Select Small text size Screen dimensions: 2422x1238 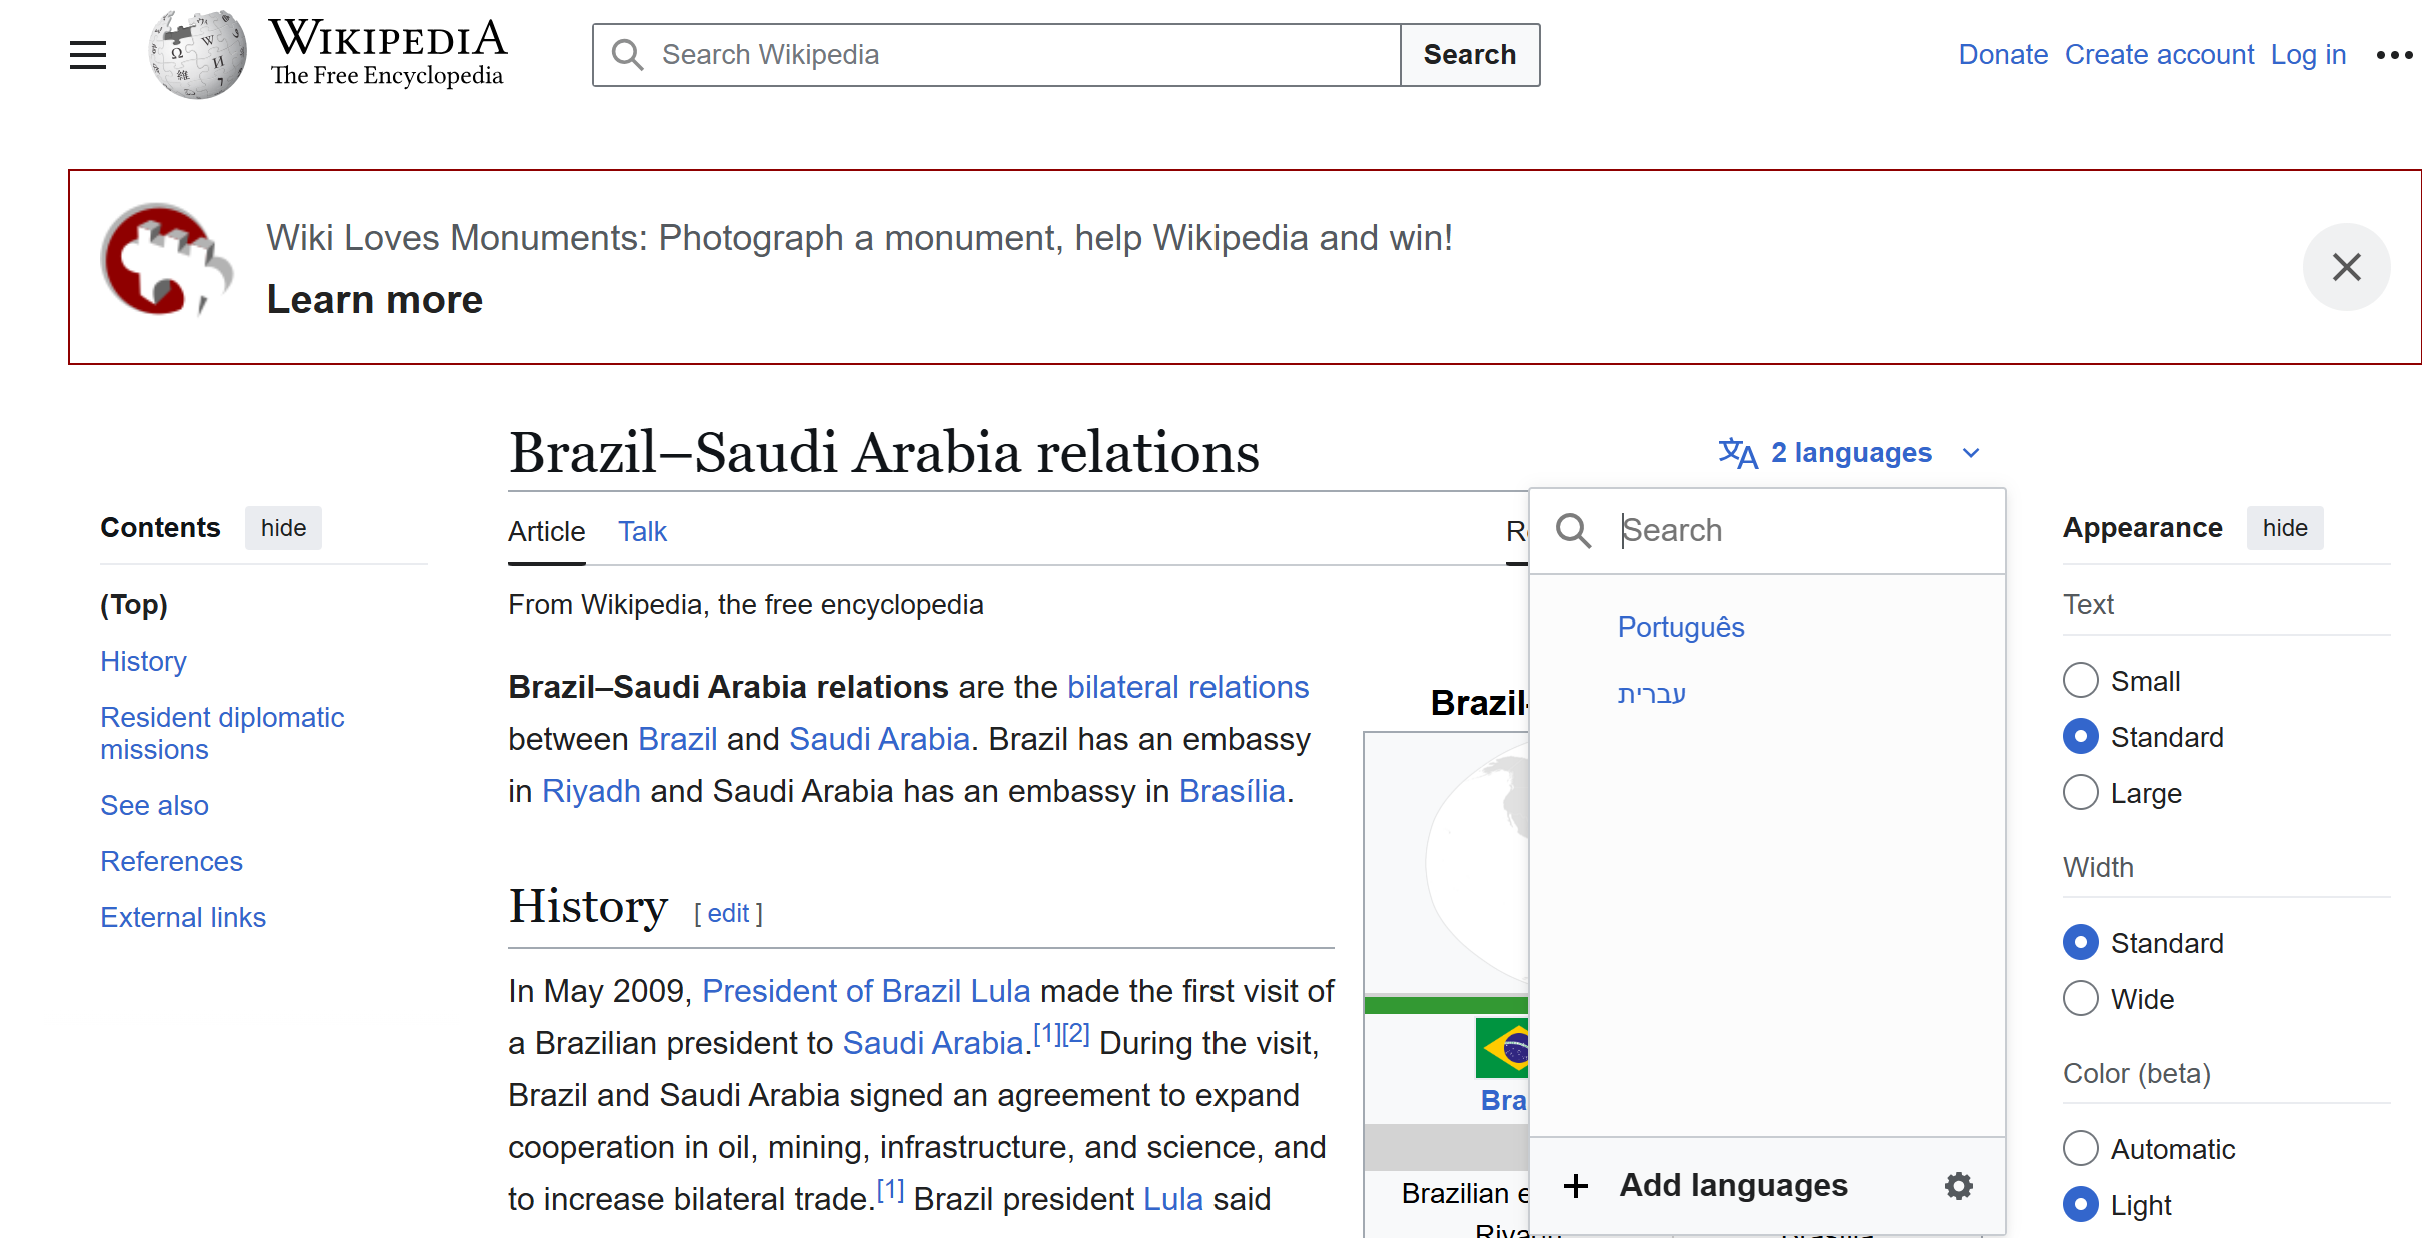coord(2081,681)
